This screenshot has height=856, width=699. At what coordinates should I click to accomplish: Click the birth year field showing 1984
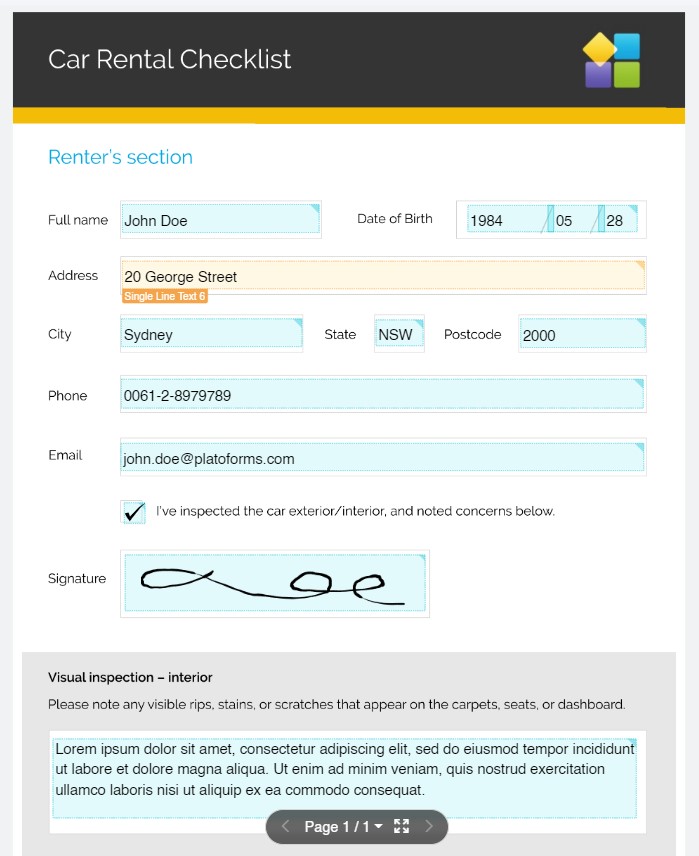[507, 220]
